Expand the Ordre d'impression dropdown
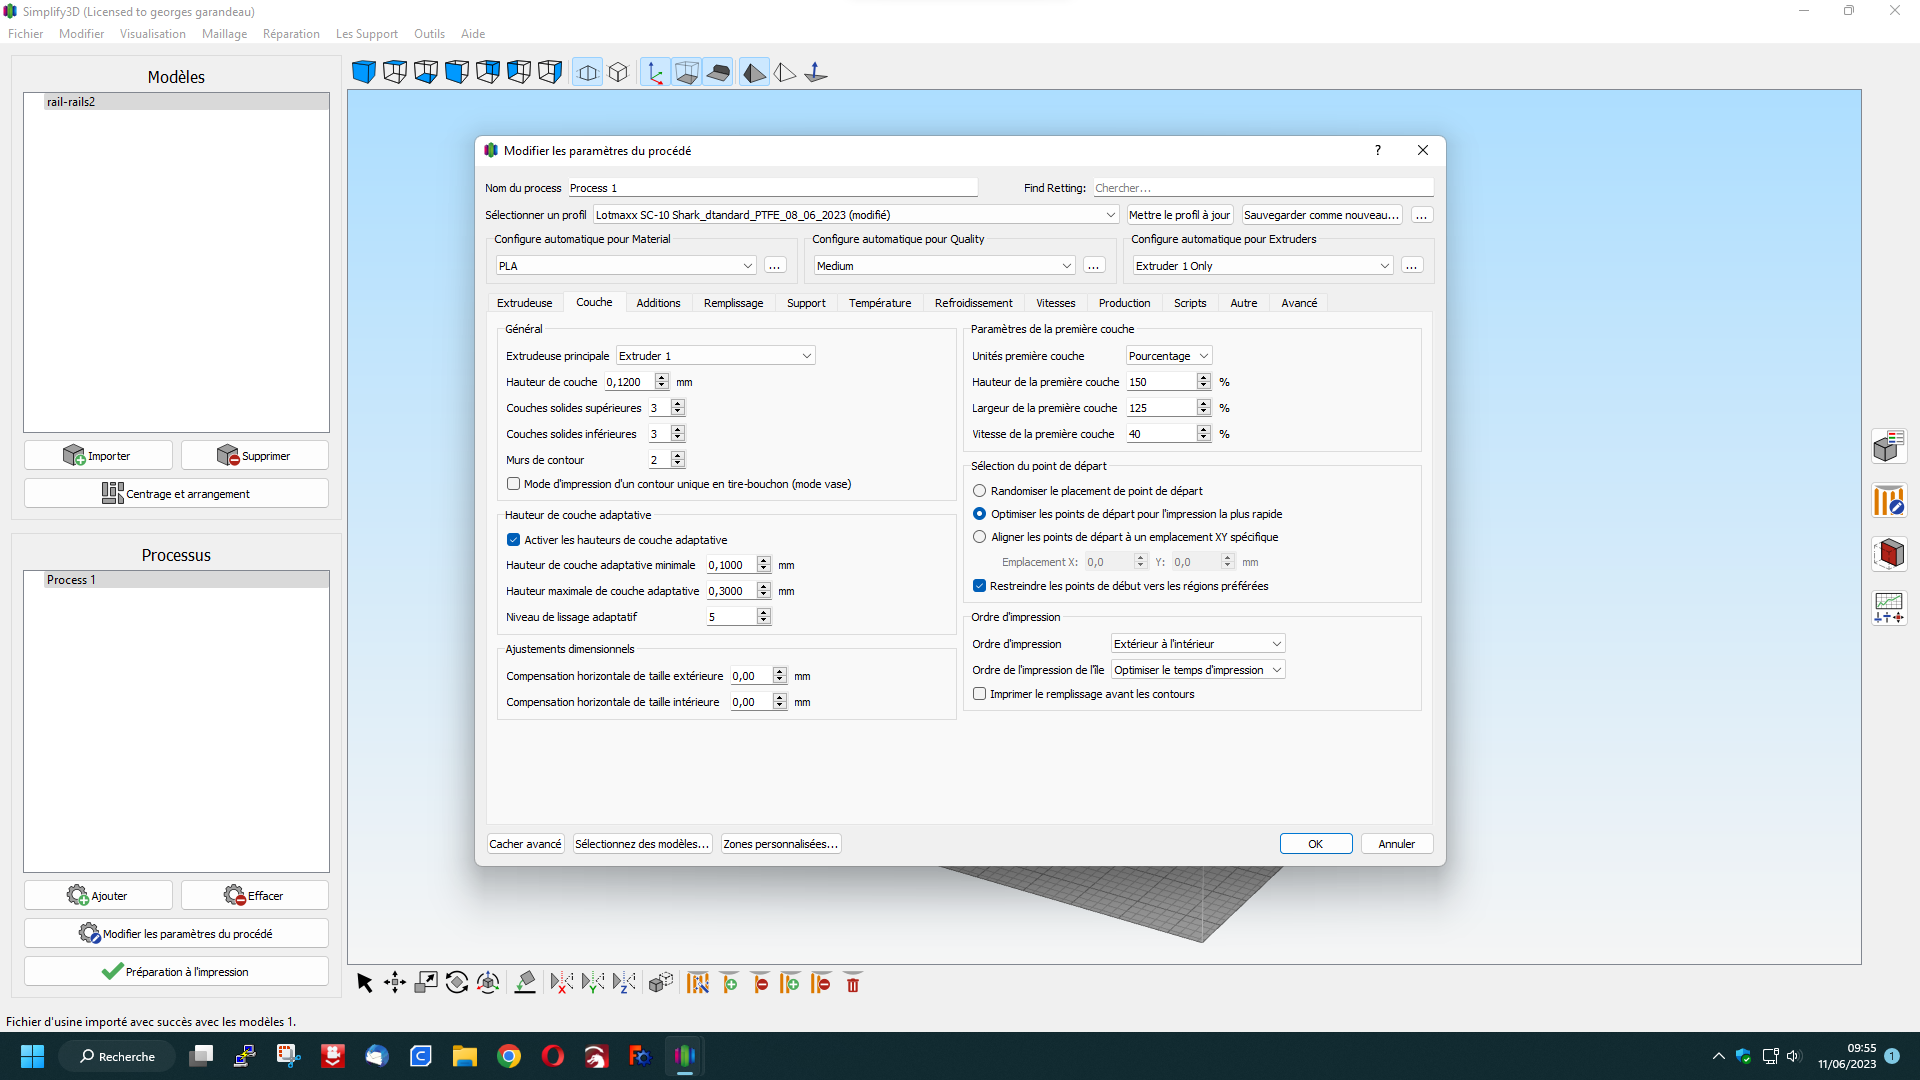 1198,644
